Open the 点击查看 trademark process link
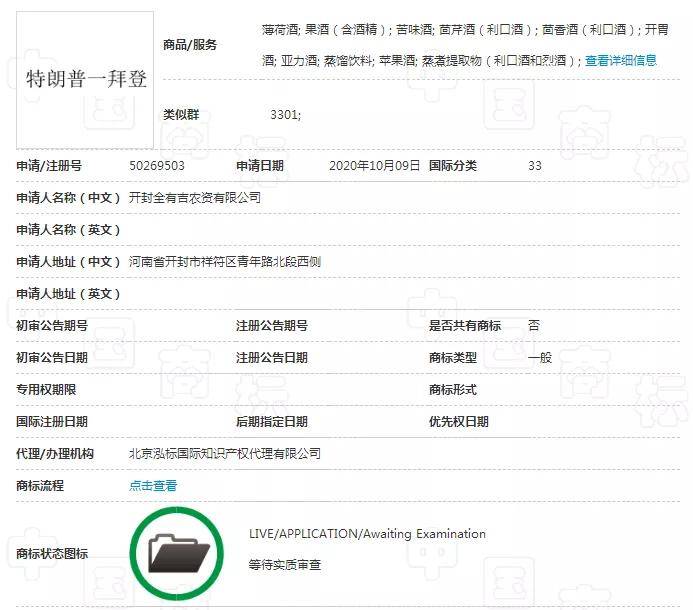Viewport: 693px width, 610px height. pos(153,486)
